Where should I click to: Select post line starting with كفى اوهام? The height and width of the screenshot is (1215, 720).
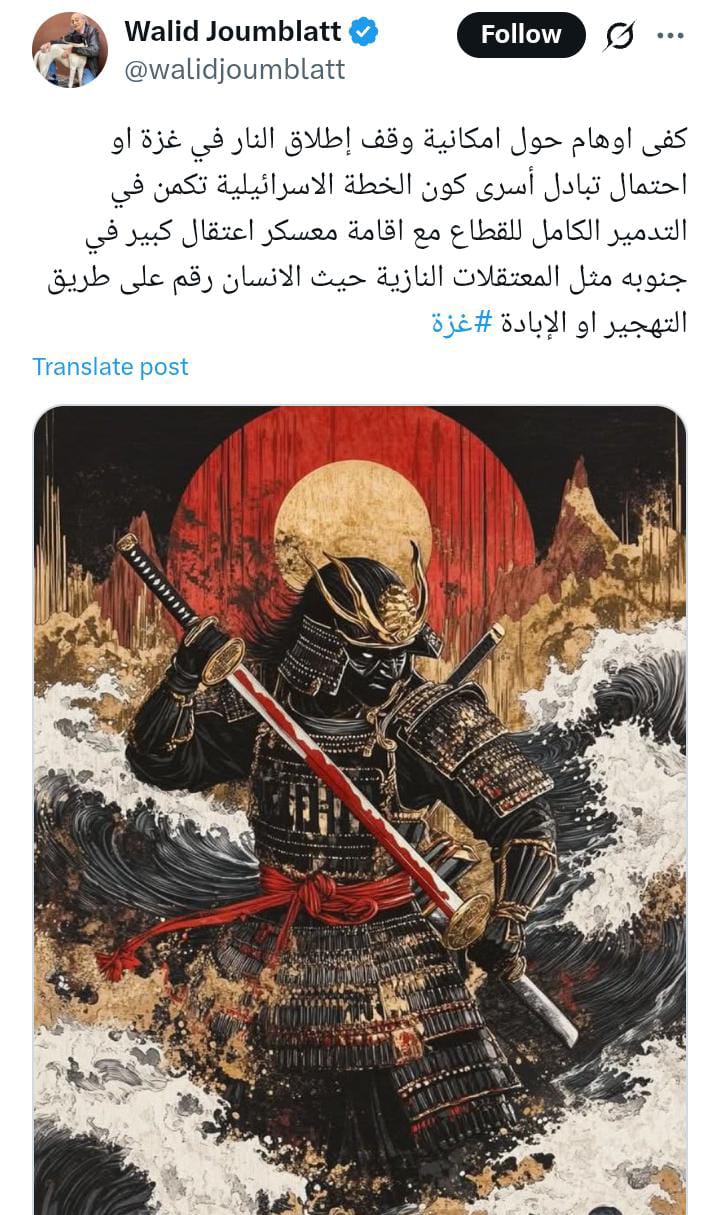click(400, 140)
